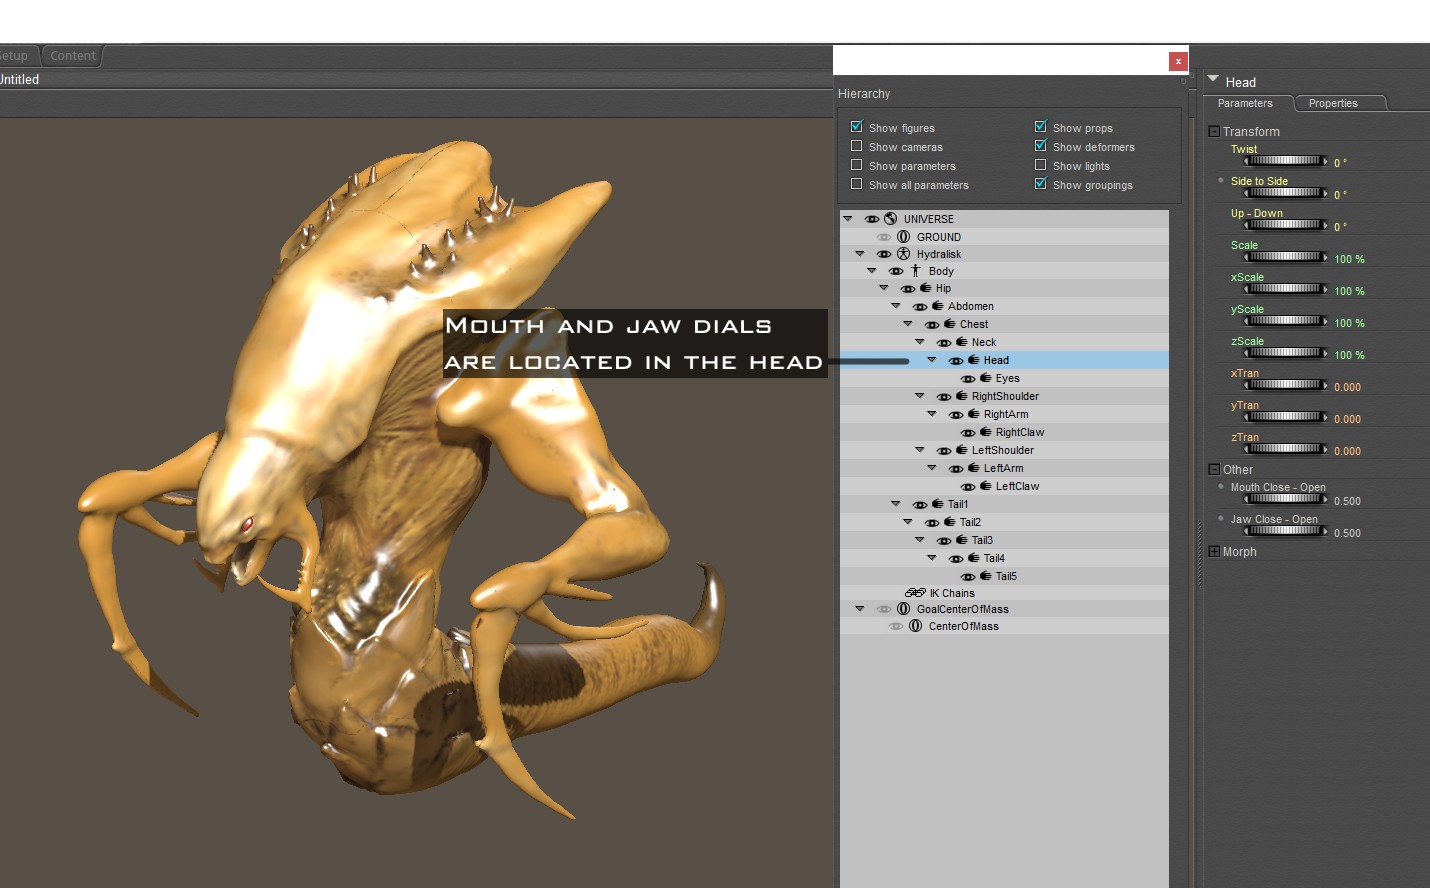The image size is (1430, 888).
Task: Click the LeftClaw body part icon
Action: click(x=986, y=486)
